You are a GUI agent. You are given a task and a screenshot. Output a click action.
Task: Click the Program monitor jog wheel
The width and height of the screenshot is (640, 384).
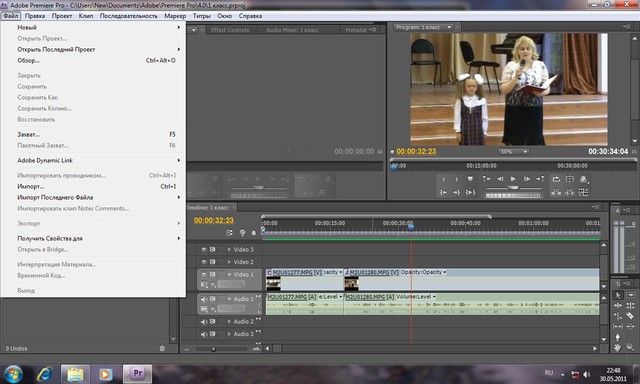(513, 195)
